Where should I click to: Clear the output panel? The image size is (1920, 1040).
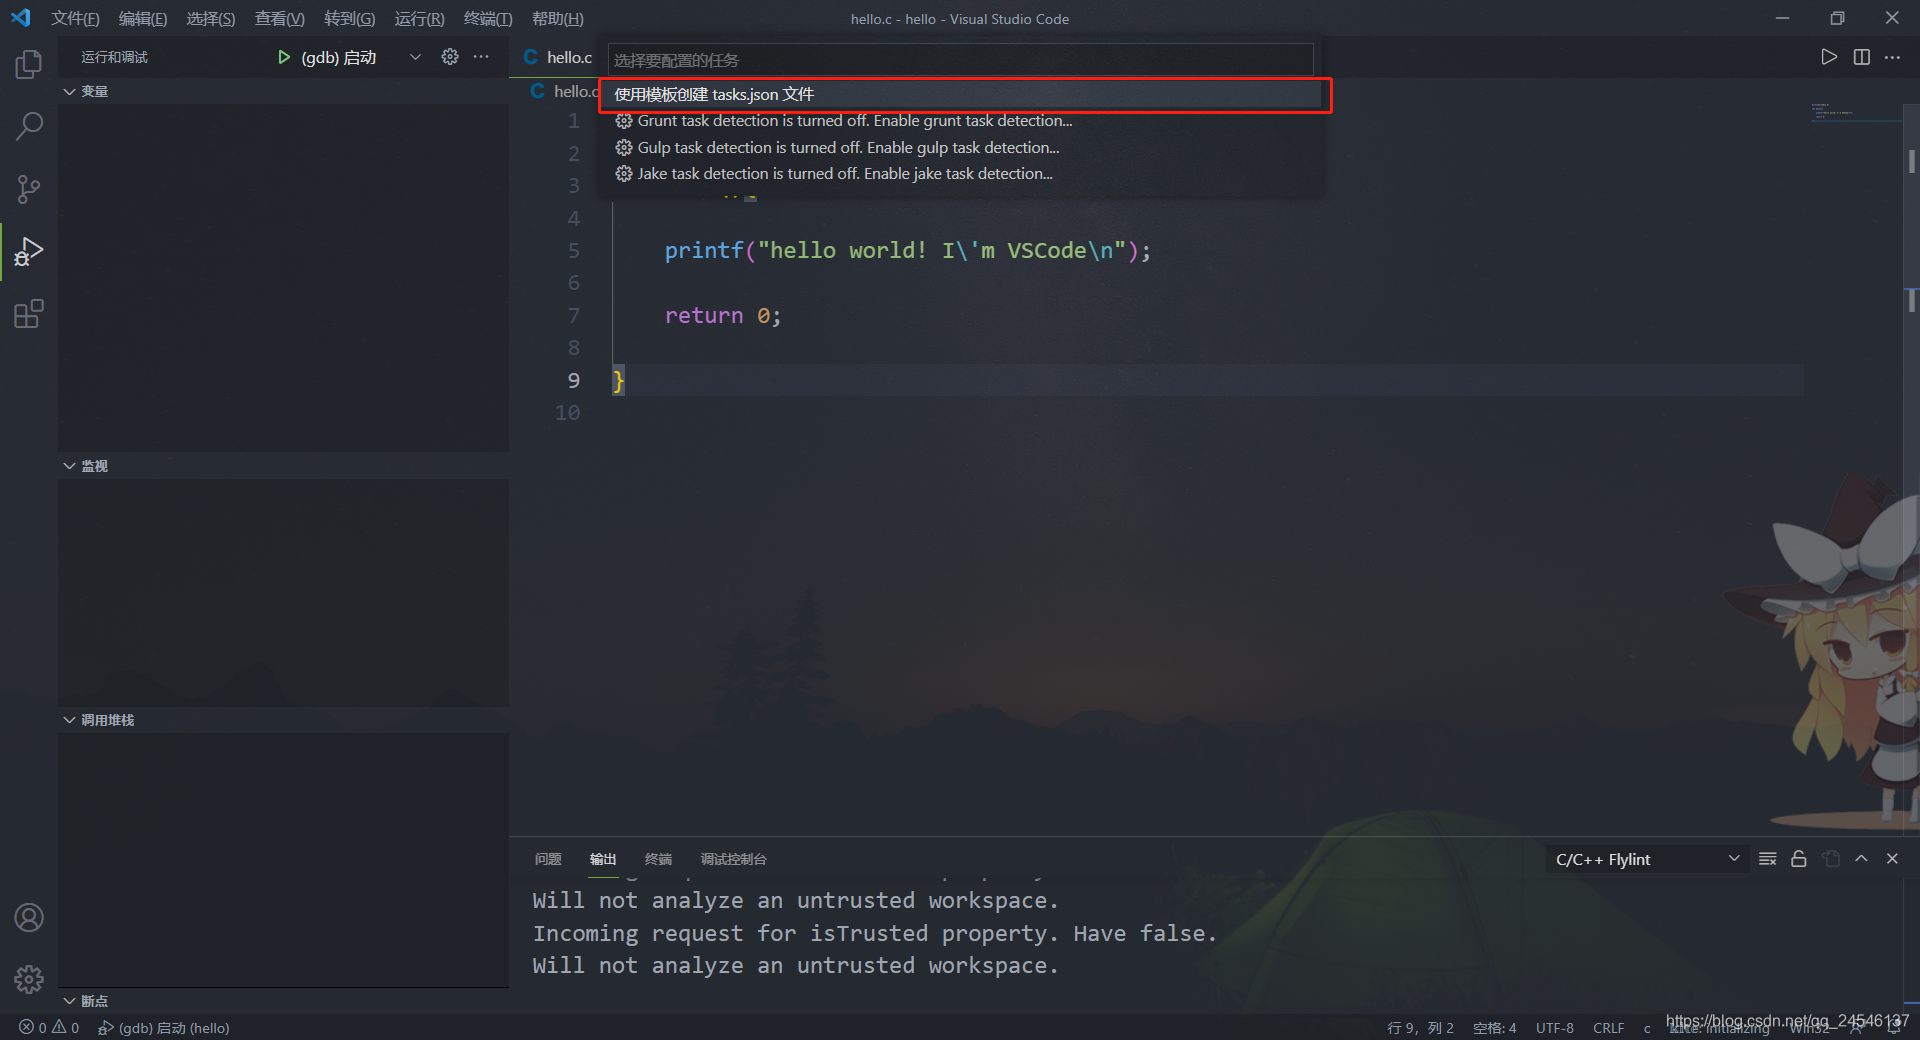[1768, 859]
